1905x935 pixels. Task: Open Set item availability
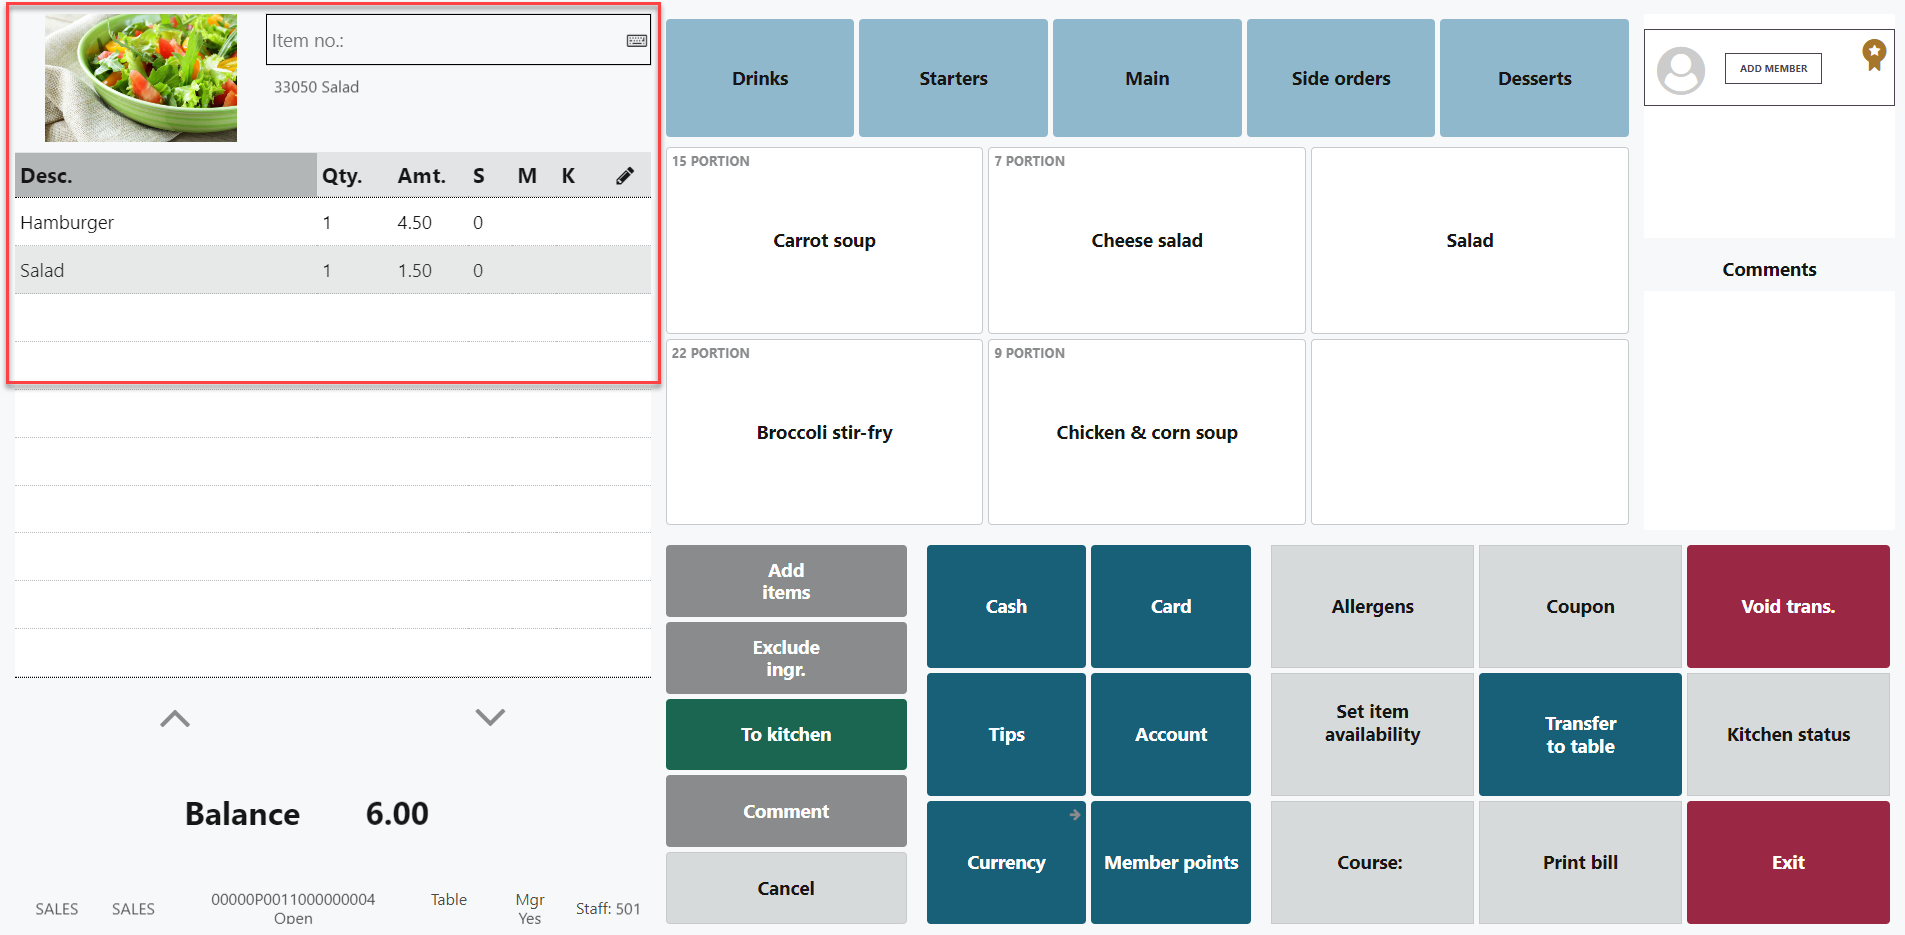click(x=1372, y=734)
